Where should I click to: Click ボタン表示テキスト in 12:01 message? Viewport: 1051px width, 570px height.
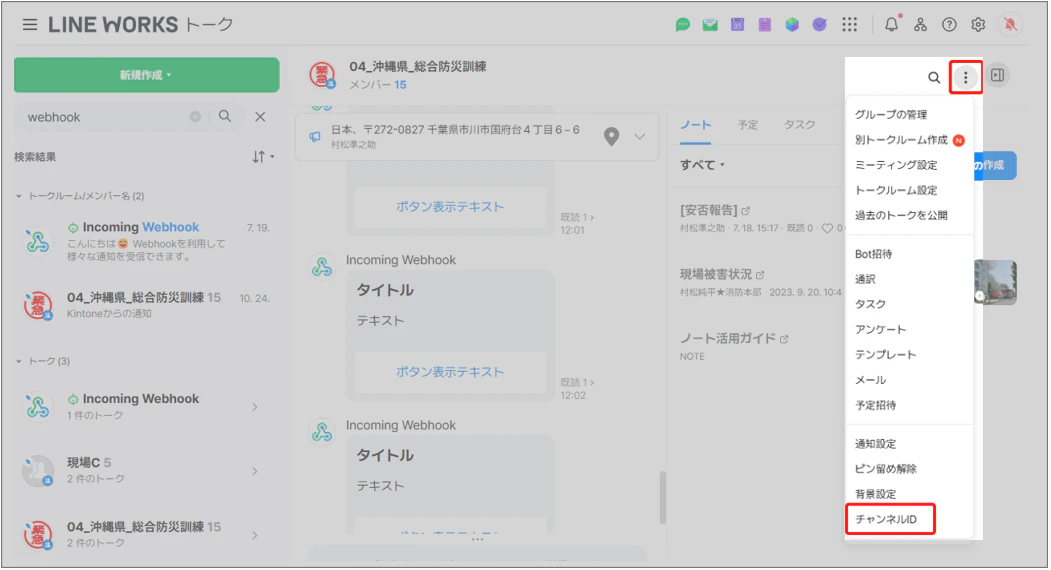click(x=450, y=207)
